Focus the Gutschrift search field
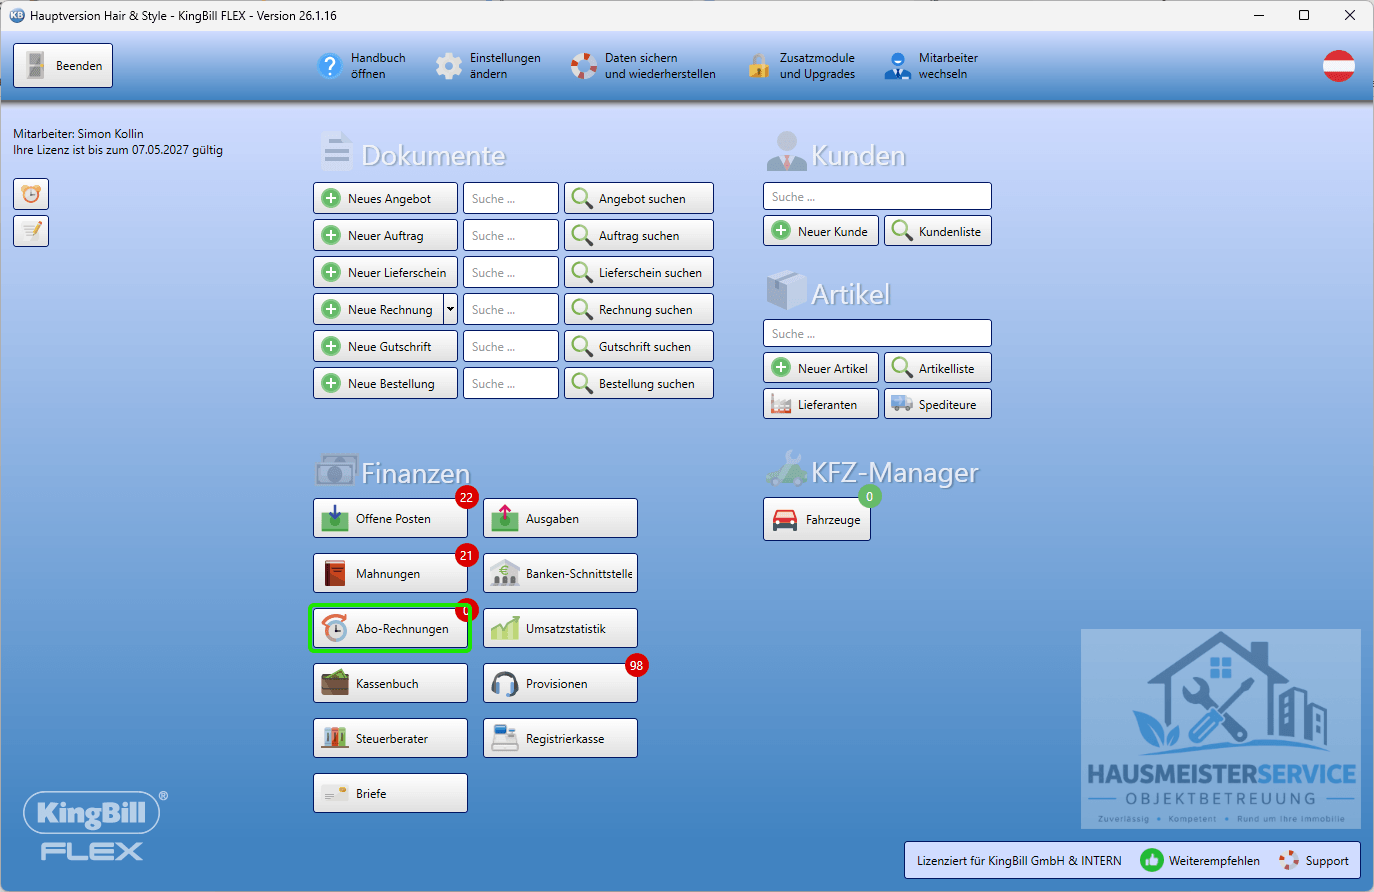 click(x=511, y=347)
